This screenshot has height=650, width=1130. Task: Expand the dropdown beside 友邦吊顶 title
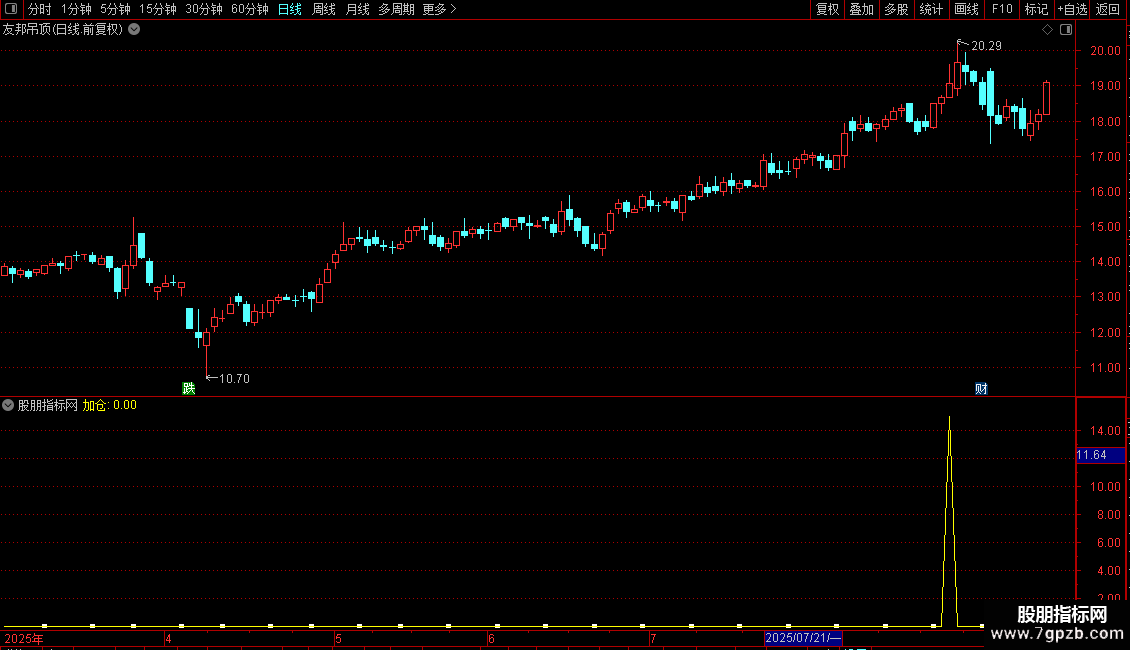pos(134,30)
